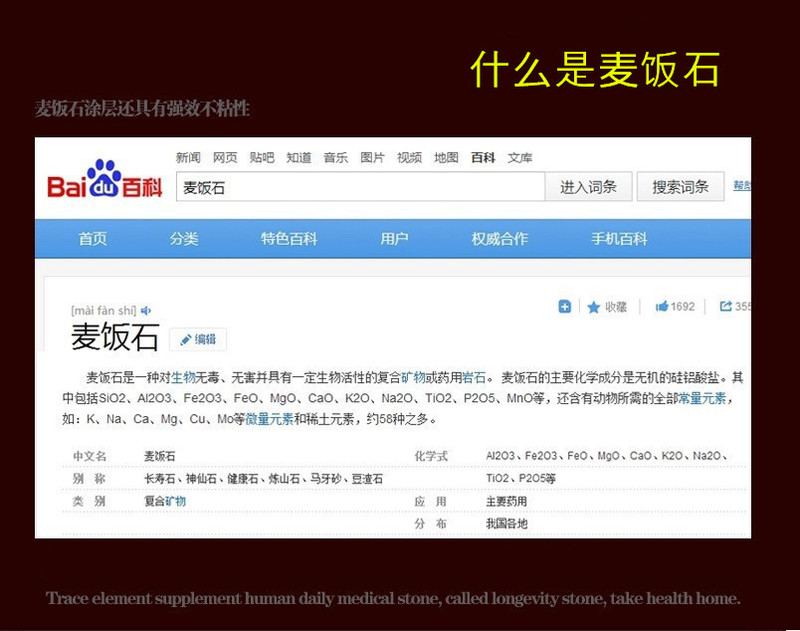
Task: Click the 微量元素 link
Action: (x=269, y=419)
